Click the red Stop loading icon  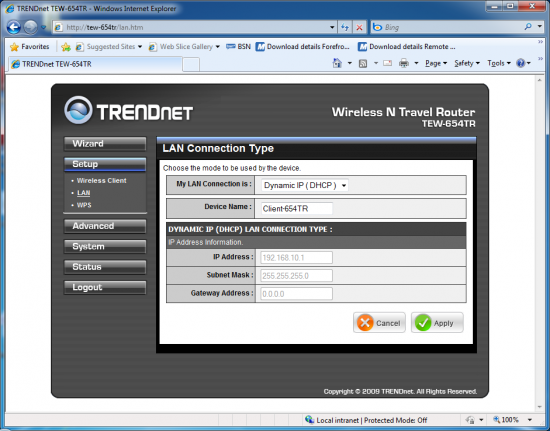tap(360, 27)
